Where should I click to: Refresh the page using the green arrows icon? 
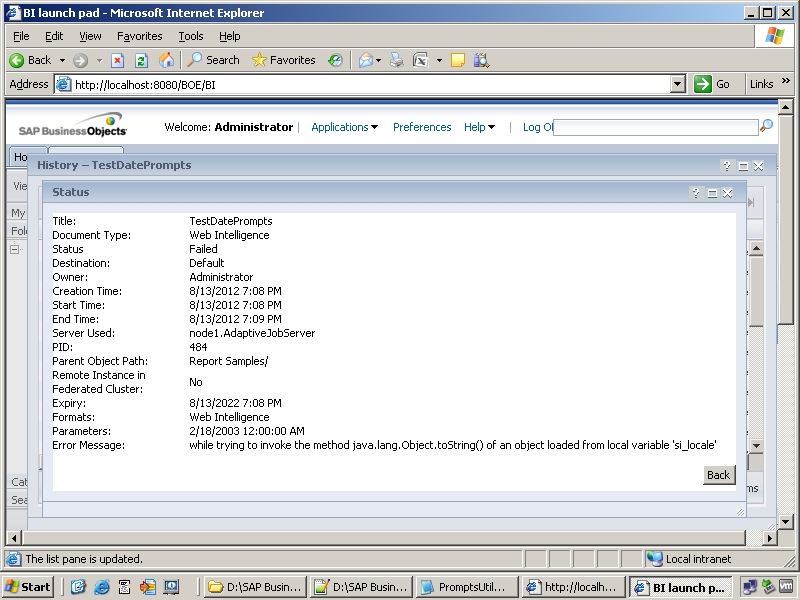pos(141,61)
